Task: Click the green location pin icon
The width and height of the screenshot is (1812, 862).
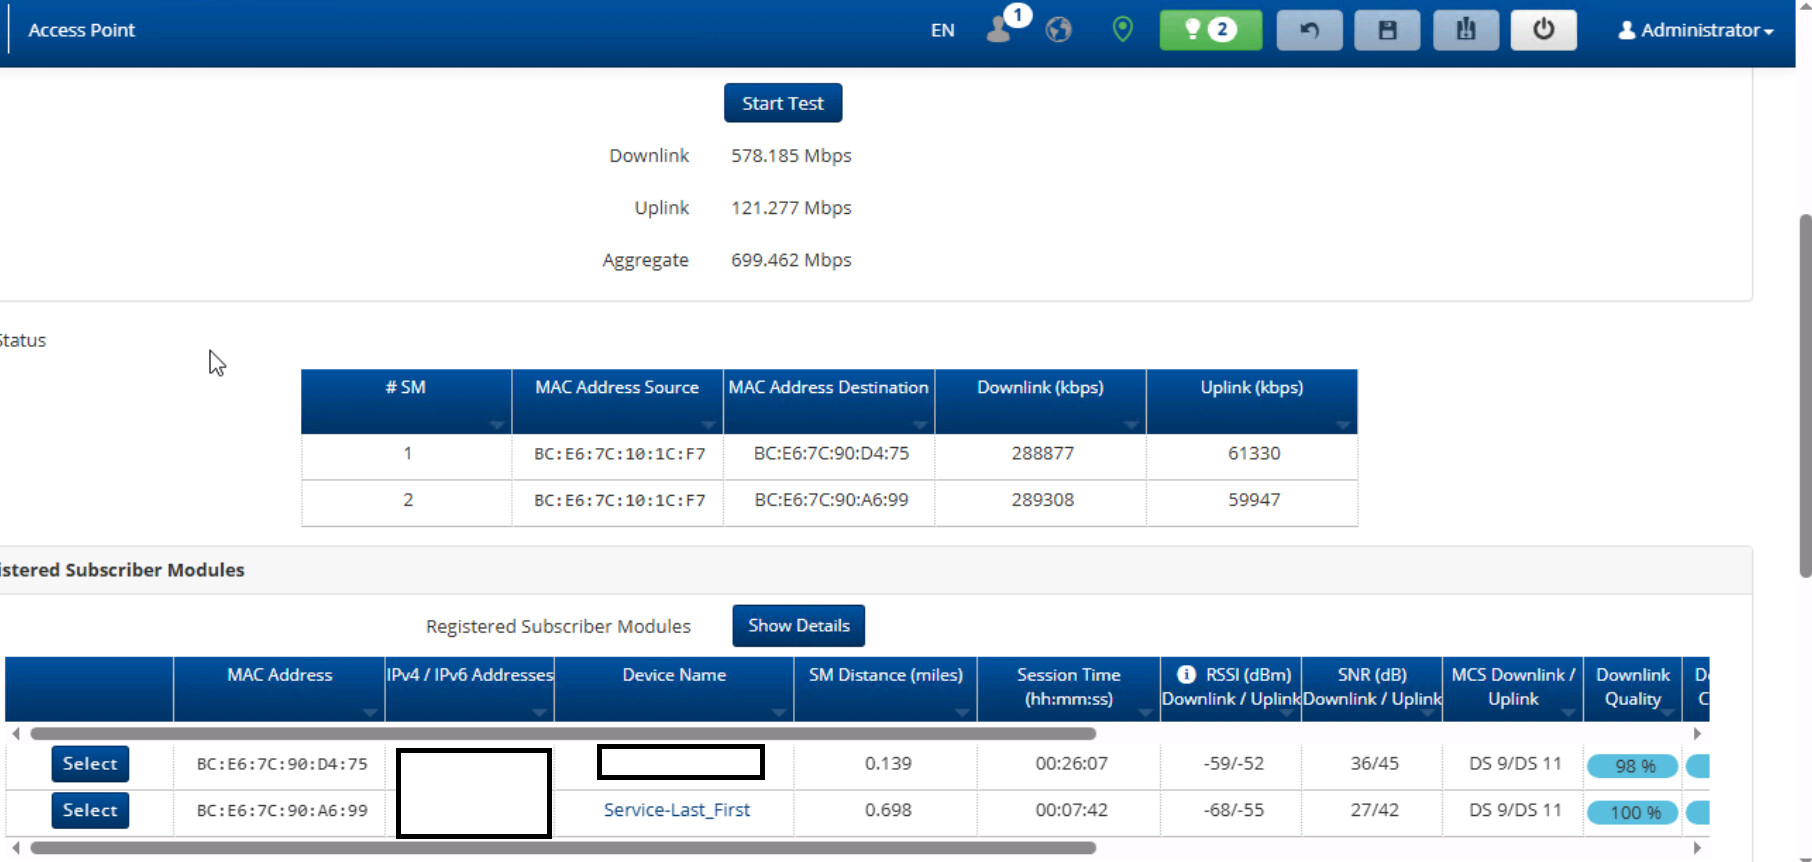Action: click(x=1122, y=30)
